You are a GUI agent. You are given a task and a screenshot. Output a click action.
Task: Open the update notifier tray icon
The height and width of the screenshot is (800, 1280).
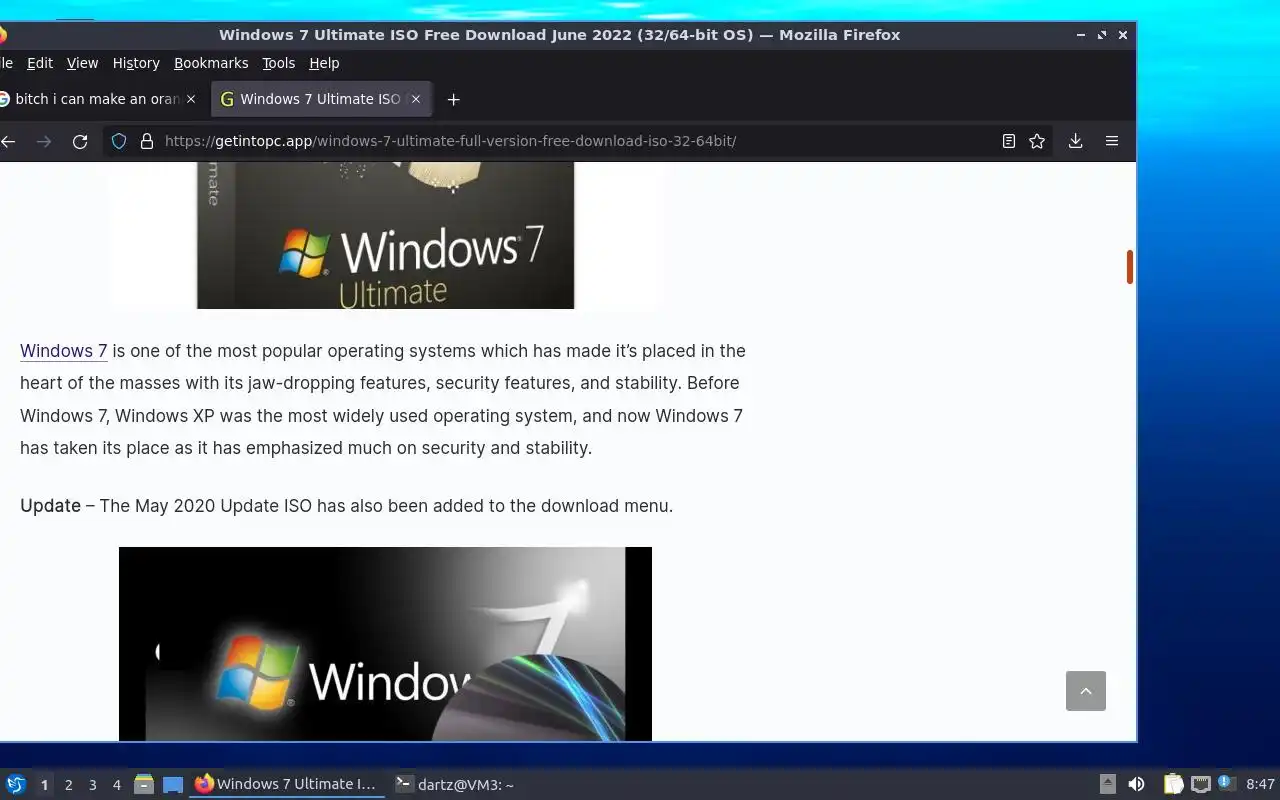(1226, 783)
